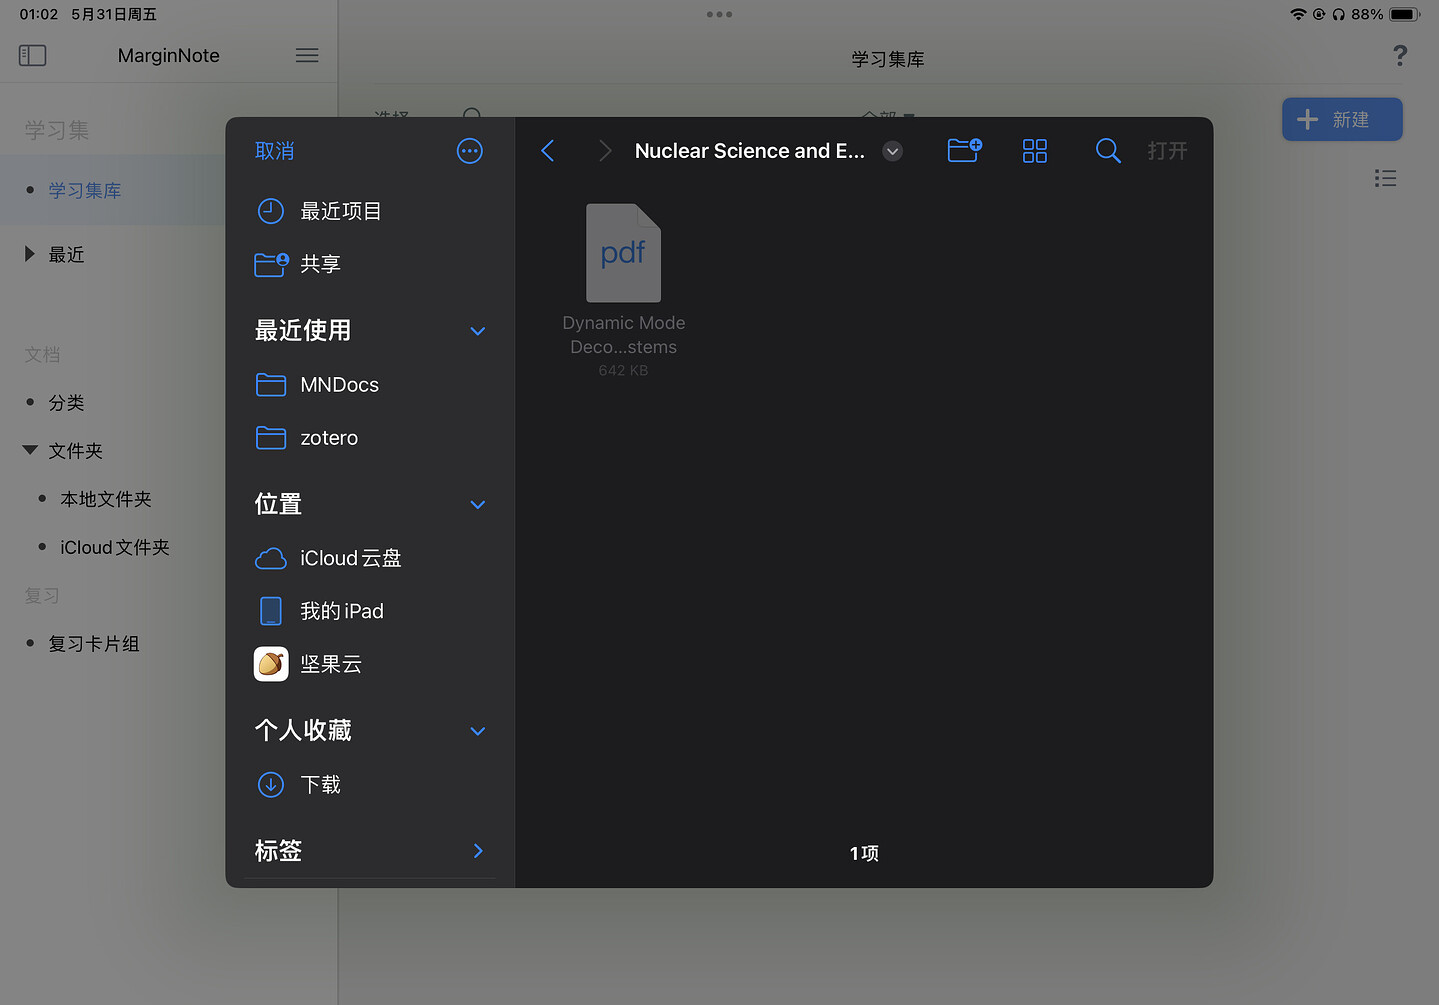Open the 共享 shared folder
Viewport: 1439px width, 1005px height.
pos(320,264)
